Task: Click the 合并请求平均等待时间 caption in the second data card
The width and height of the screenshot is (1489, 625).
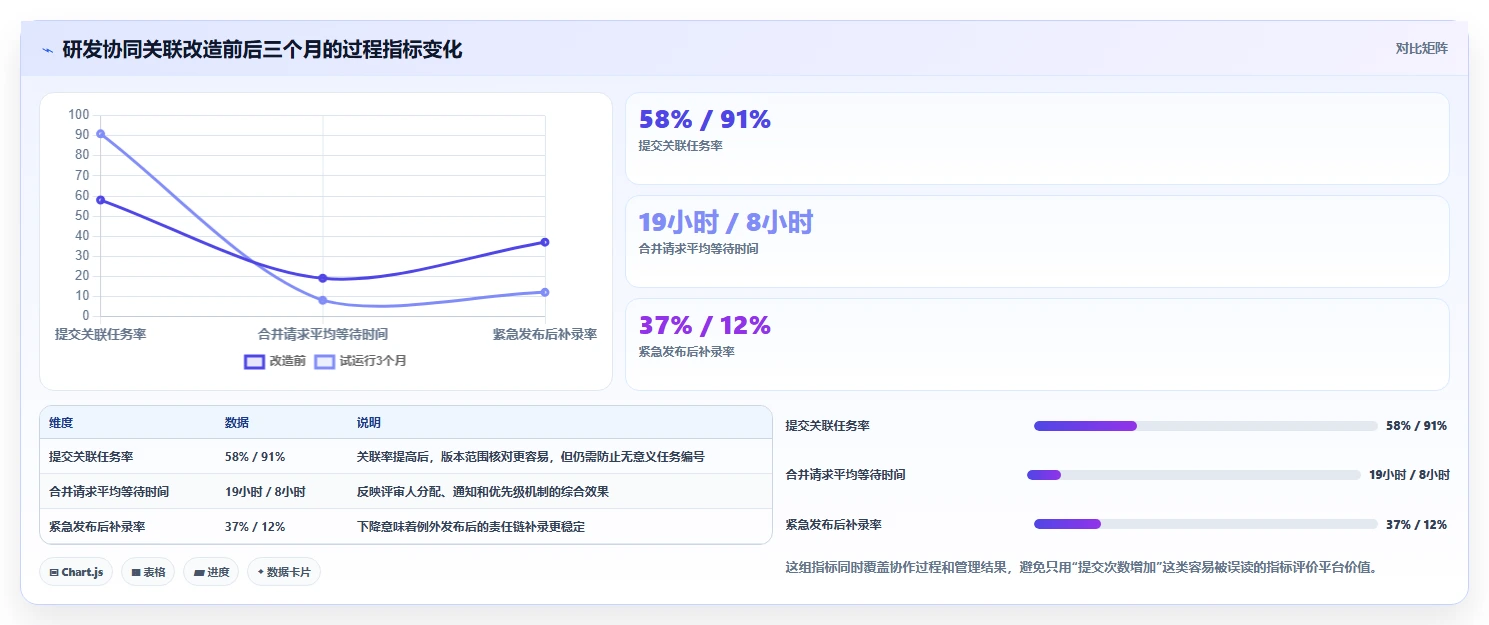Action: pos(698,249)
